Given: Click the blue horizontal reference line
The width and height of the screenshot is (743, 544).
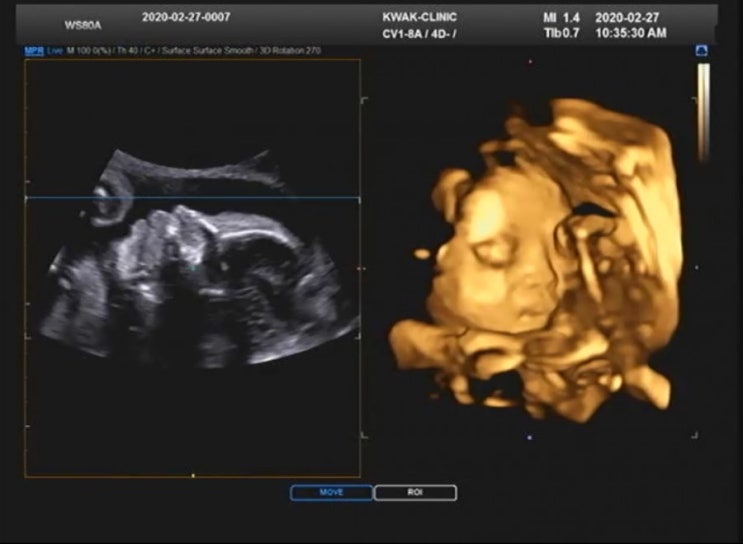Looking at the screenshot, I should pyautogui.click(x=192, y=198).
